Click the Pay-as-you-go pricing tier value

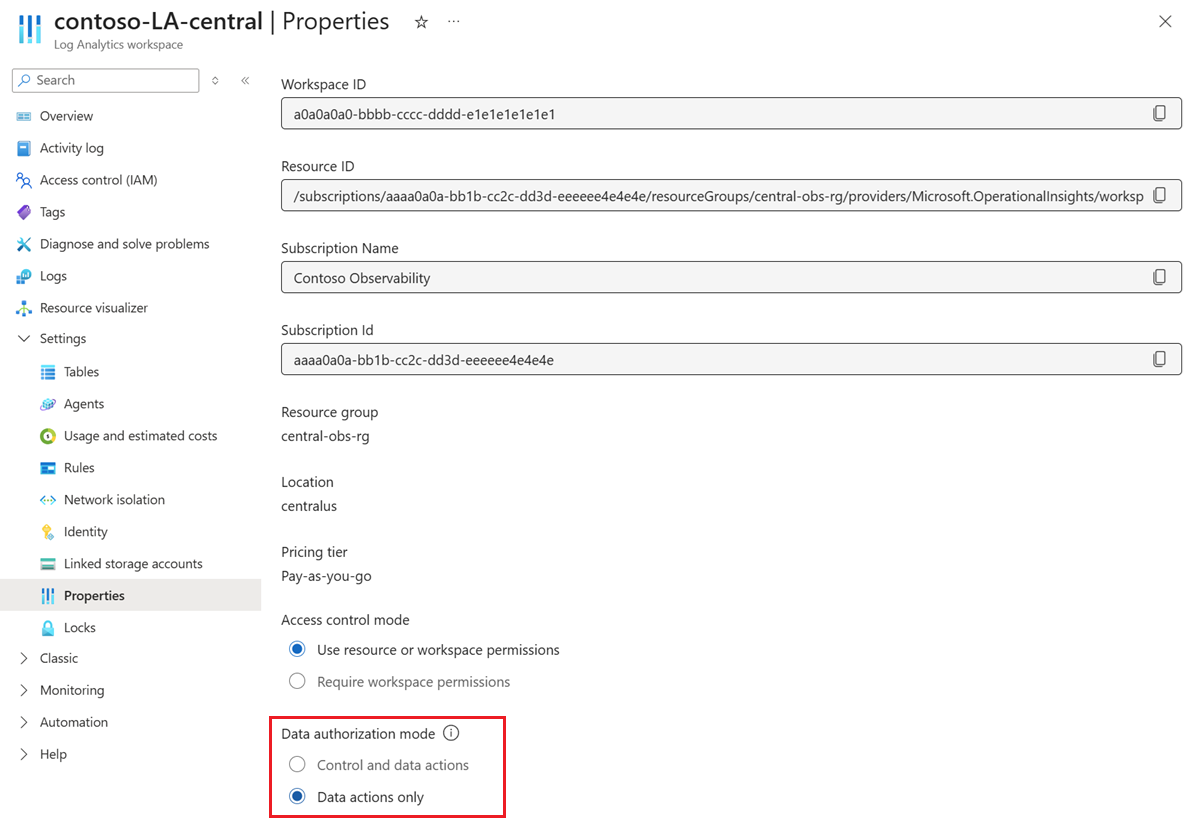coord(326,576)
